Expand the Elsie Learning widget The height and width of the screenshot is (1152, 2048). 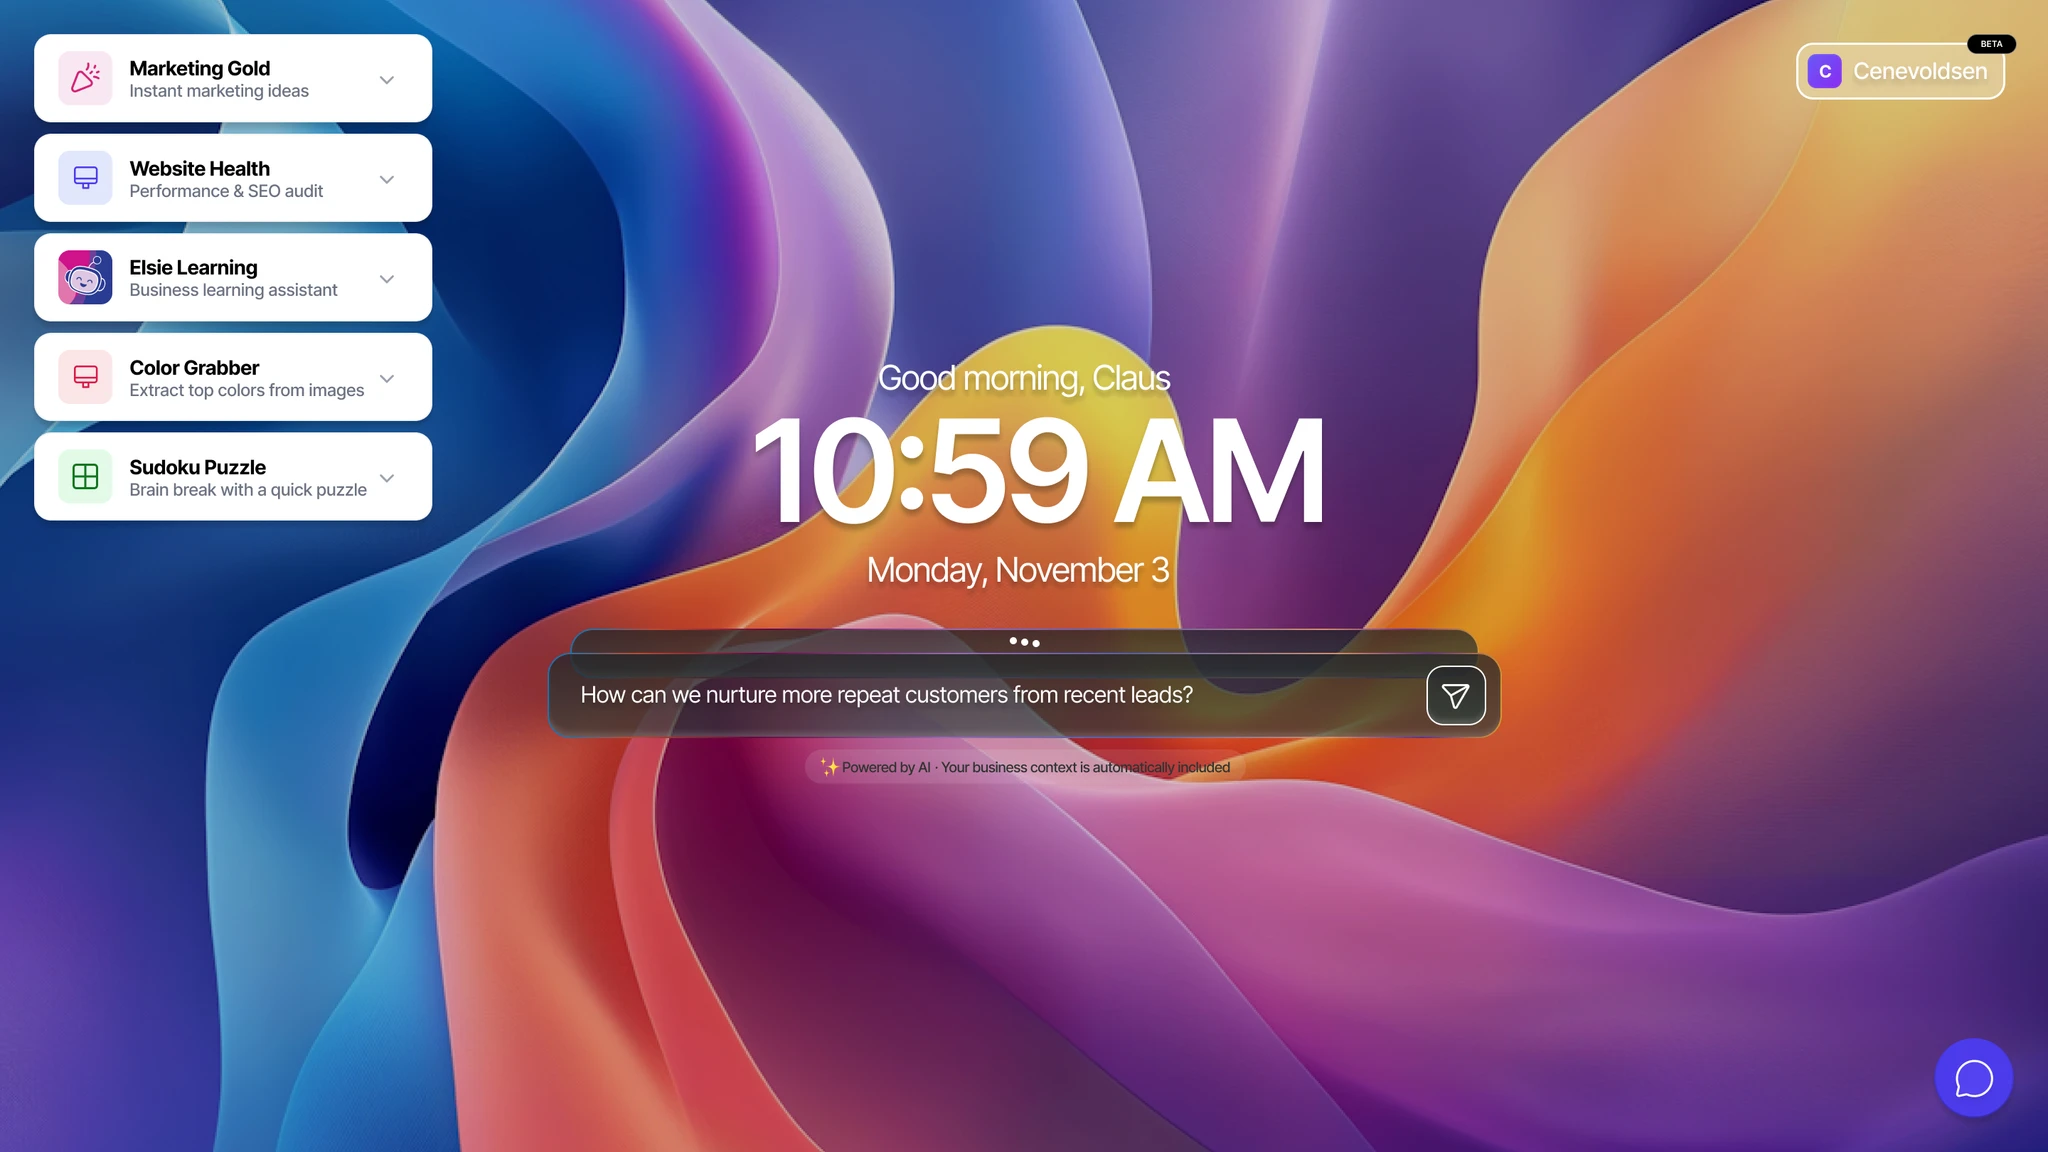point(386,279)
